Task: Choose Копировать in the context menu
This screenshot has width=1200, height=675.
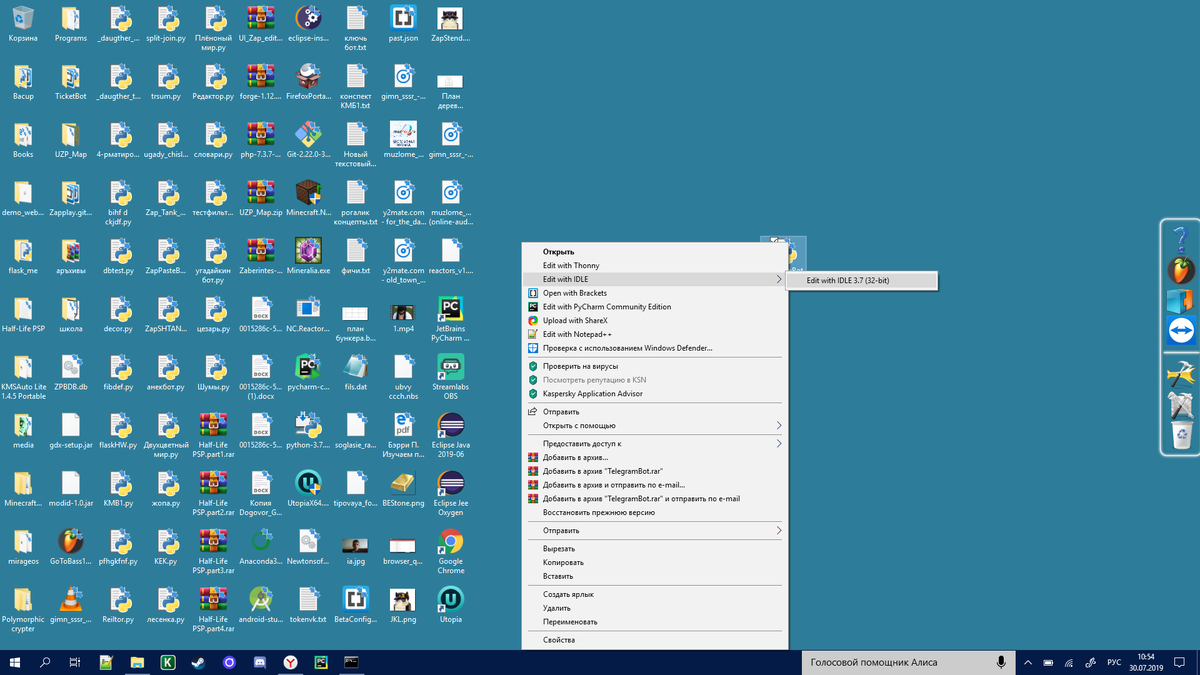Action: tap(655, 562)
